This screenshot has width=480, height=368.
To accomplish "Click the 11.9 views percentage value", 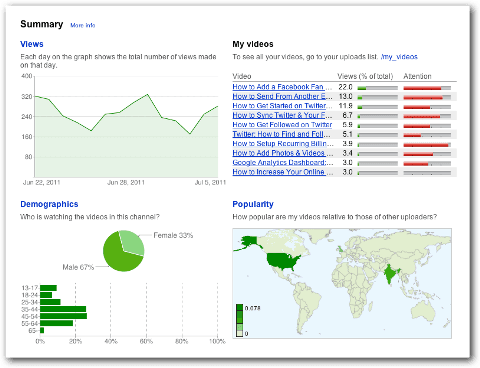I will point(346,106).
